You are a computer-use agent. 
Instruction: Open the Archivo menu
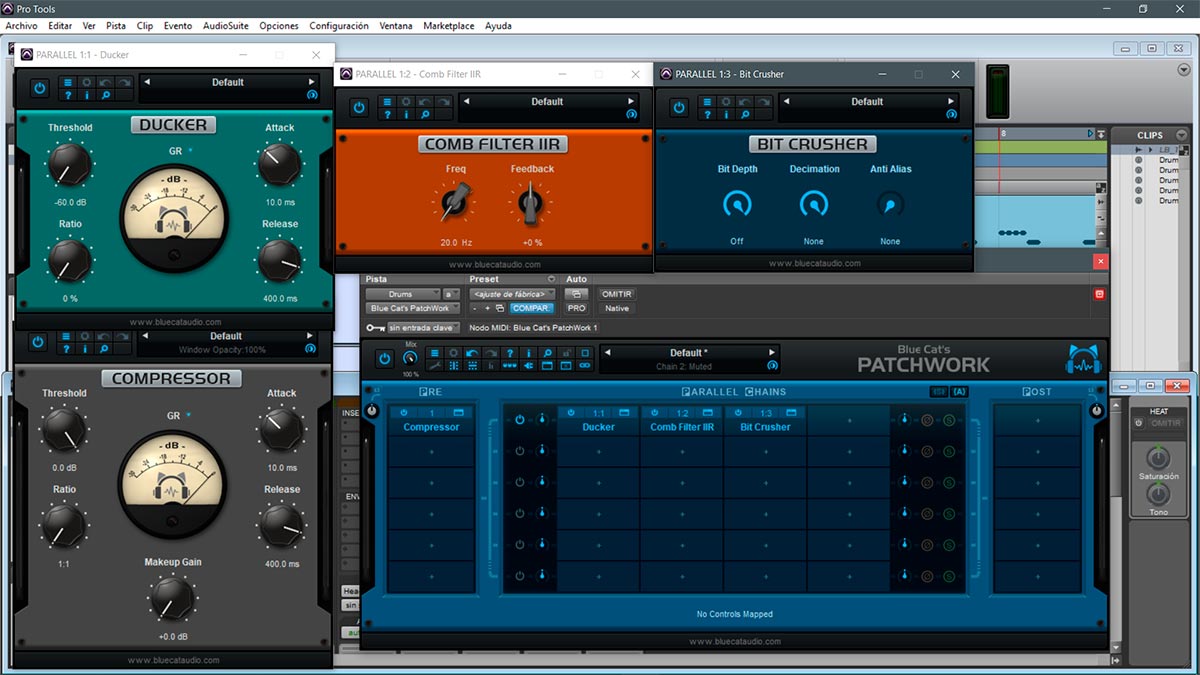(22, 26)
